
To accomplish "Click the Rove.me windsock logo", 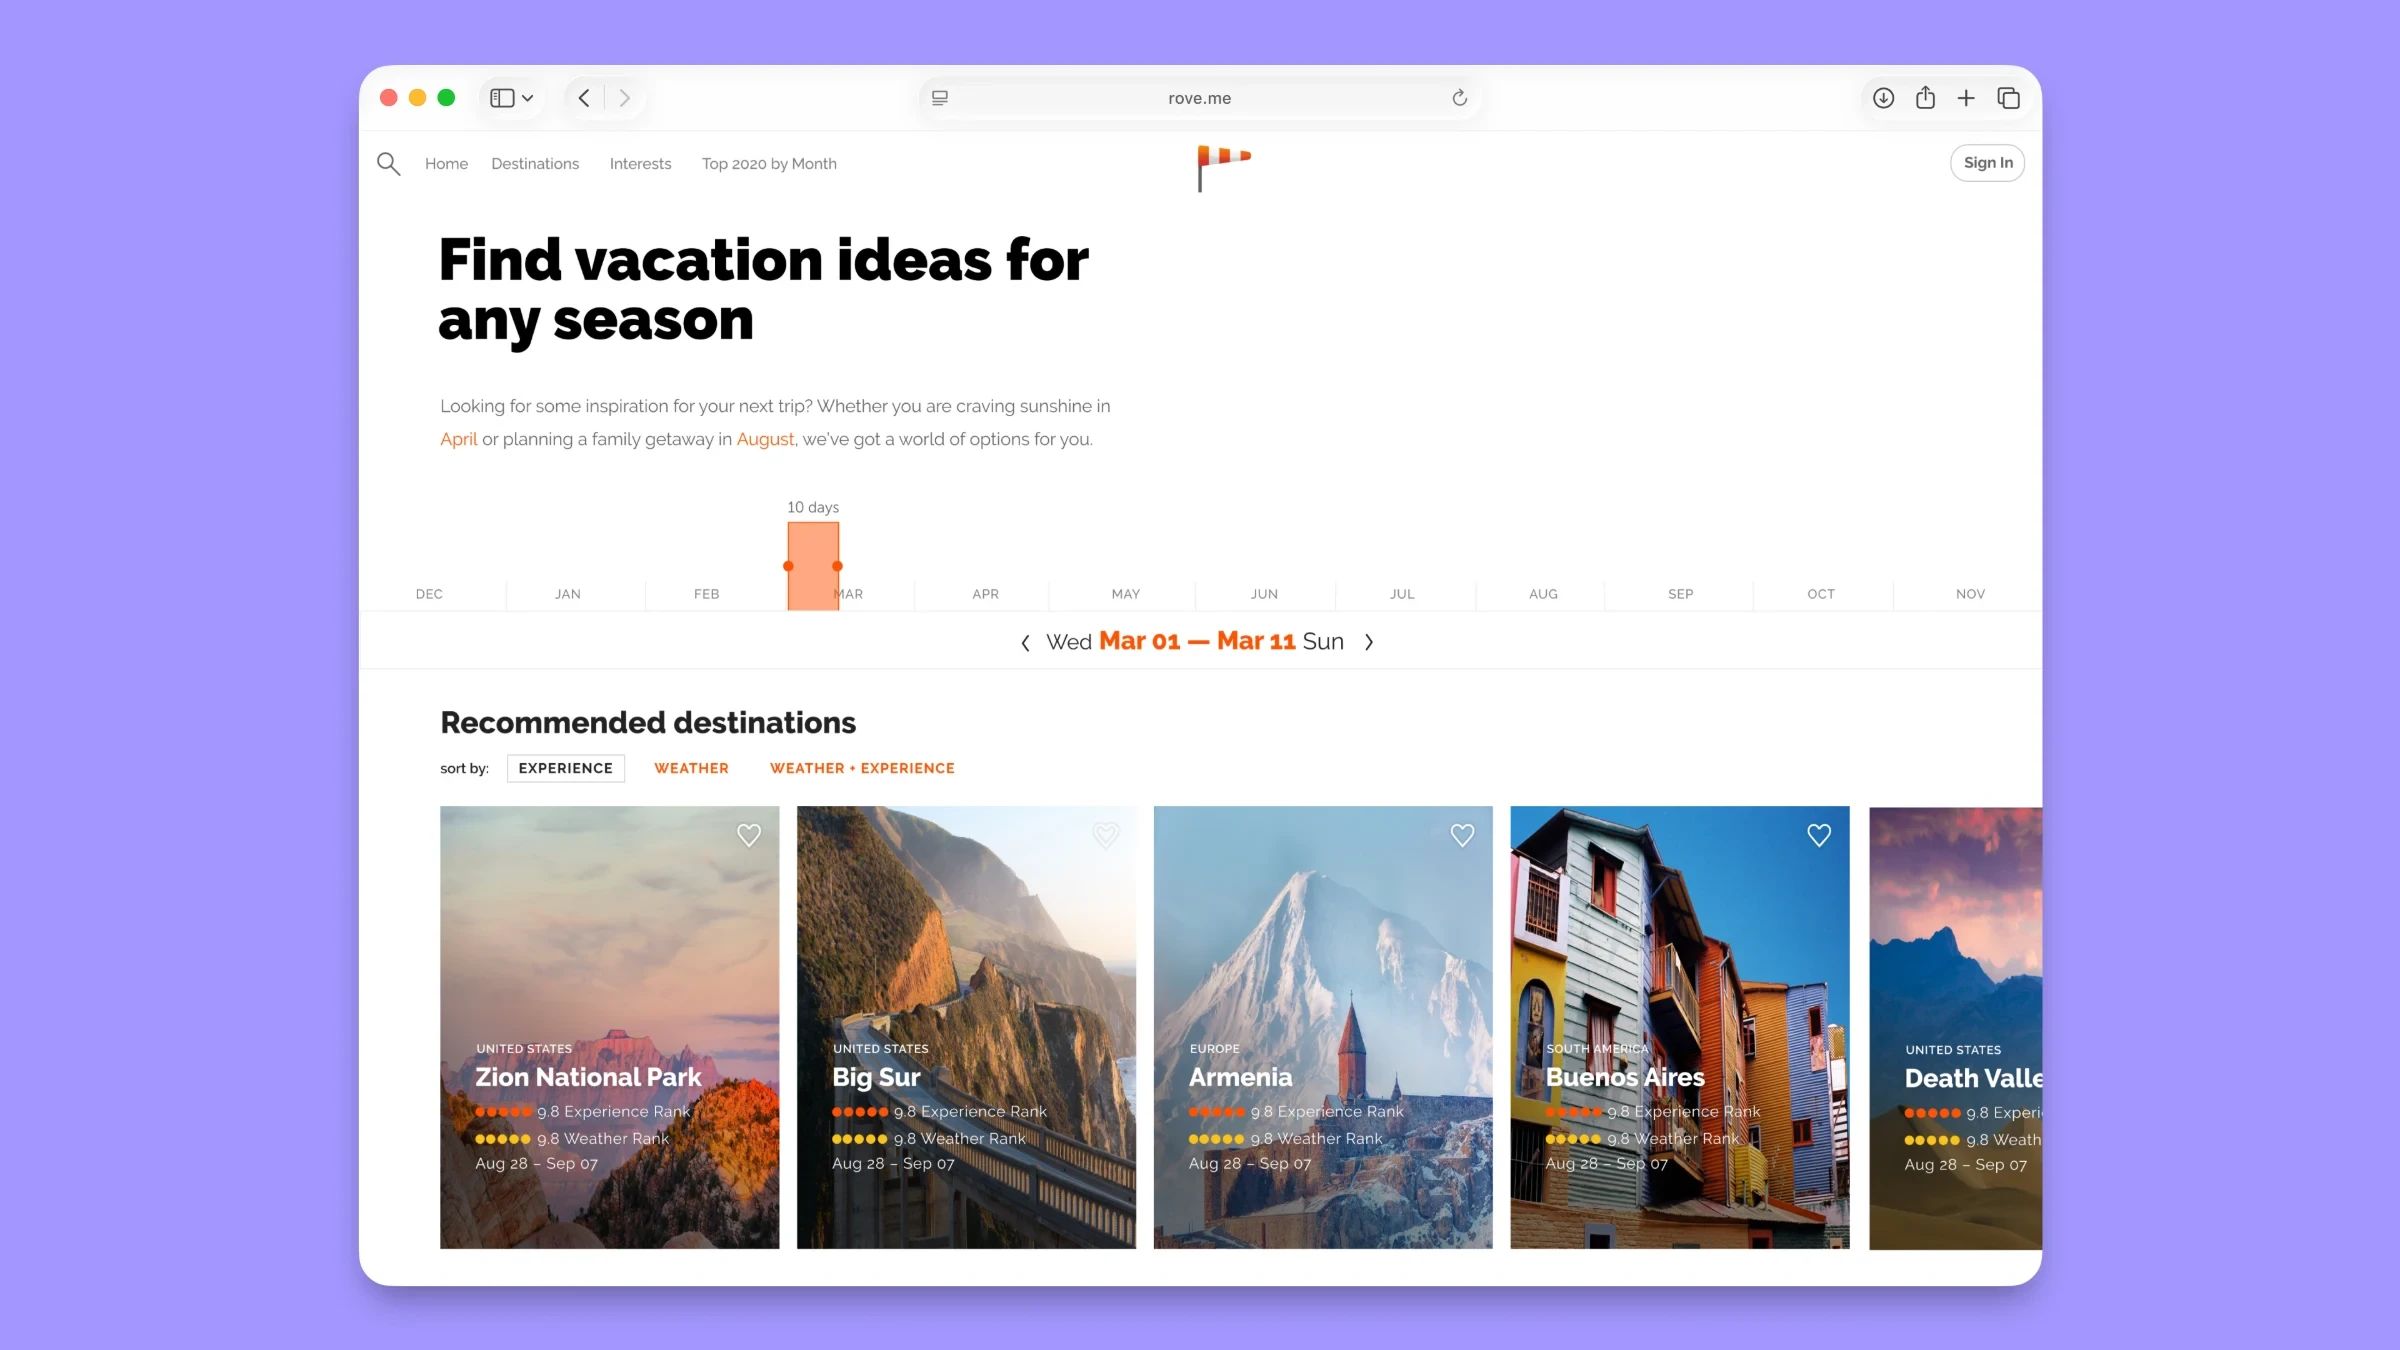I will coord(1224,167).
